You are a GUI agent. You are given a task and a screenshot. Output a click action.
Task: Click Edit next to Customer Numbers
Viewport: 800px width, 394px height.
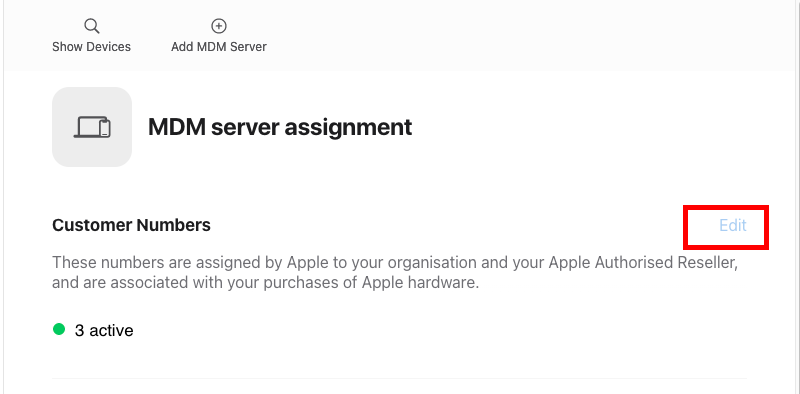(733, 225)
